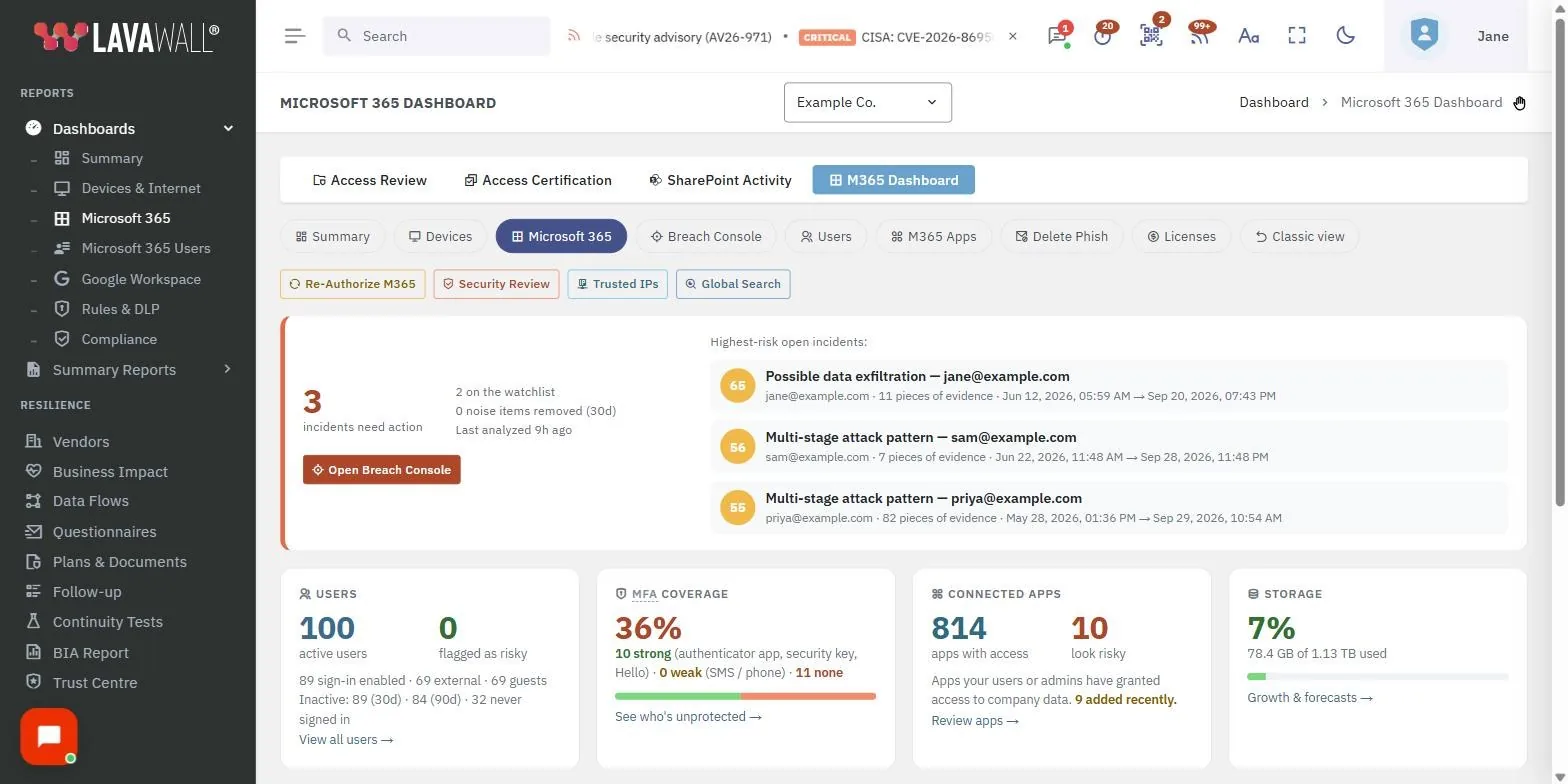
Task: Switch to Classic view
Action: (x=1300, y=236)
